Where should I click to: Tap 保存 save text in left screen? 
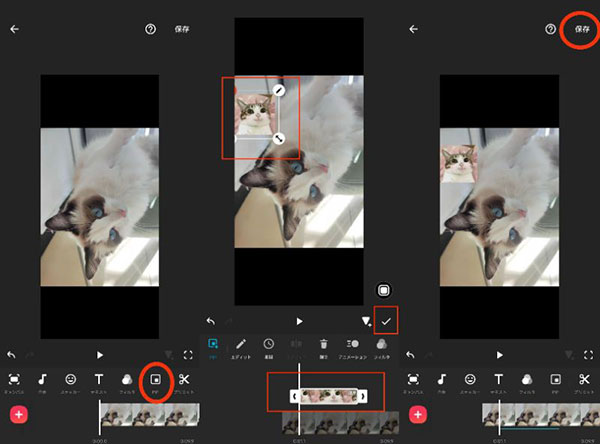point(182,29)
